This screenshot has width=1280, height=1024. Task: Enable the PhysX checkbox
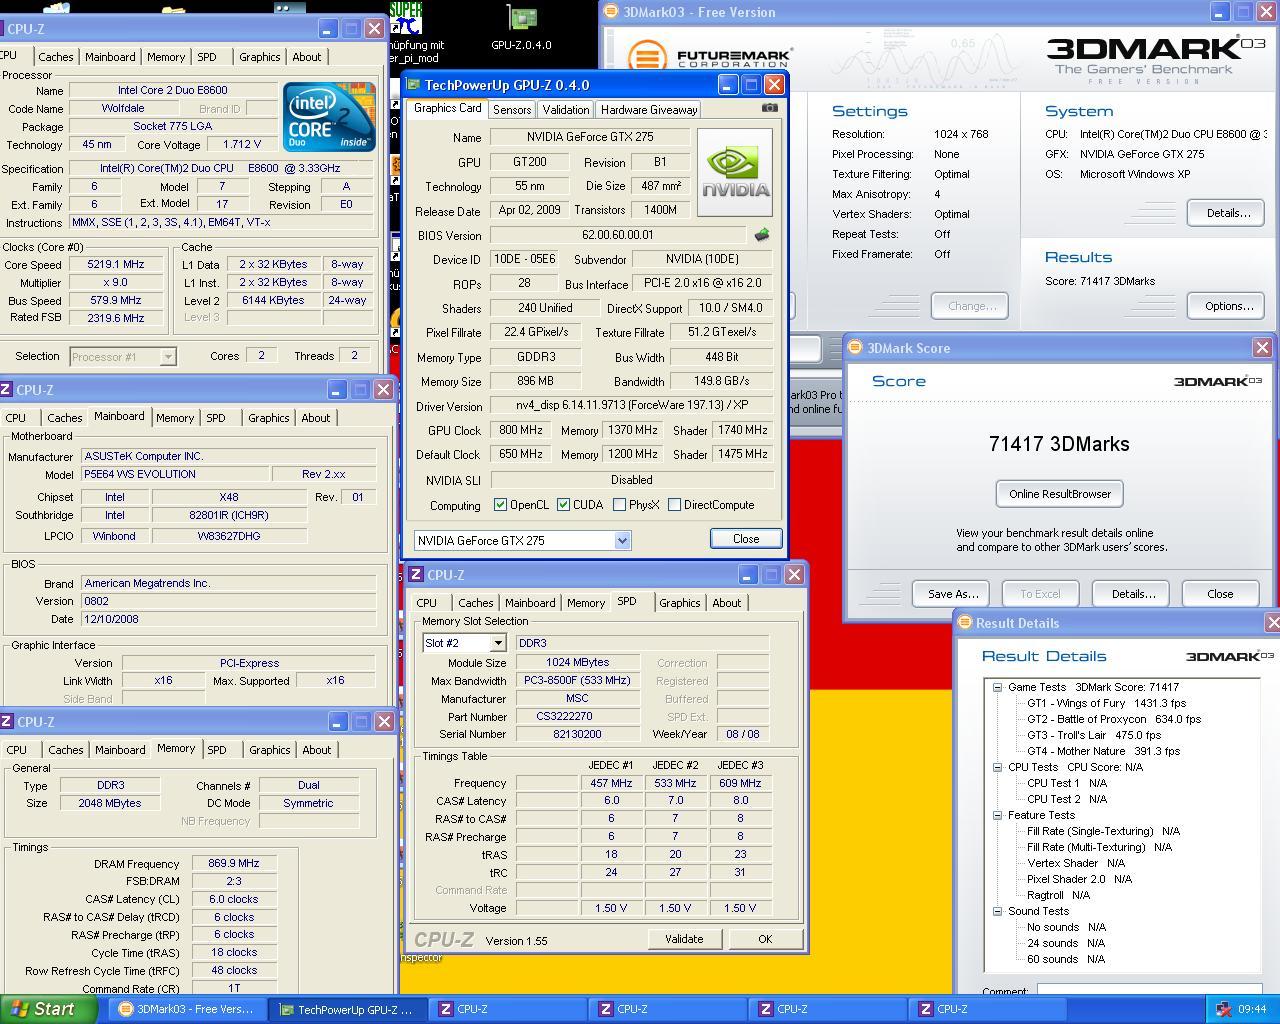pos(619,505)
